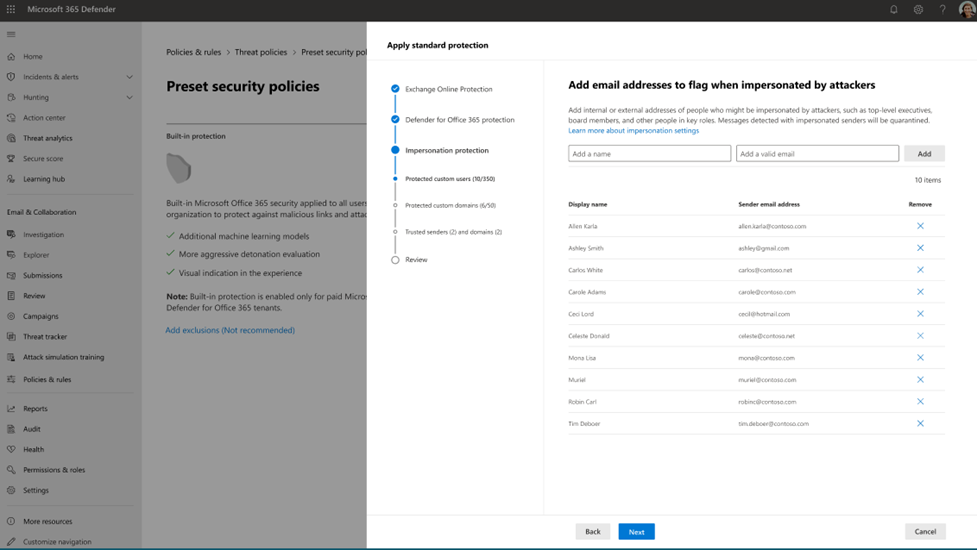Open Secure score
This screenshot has width=977, height=550.
(x=43, y=159)
